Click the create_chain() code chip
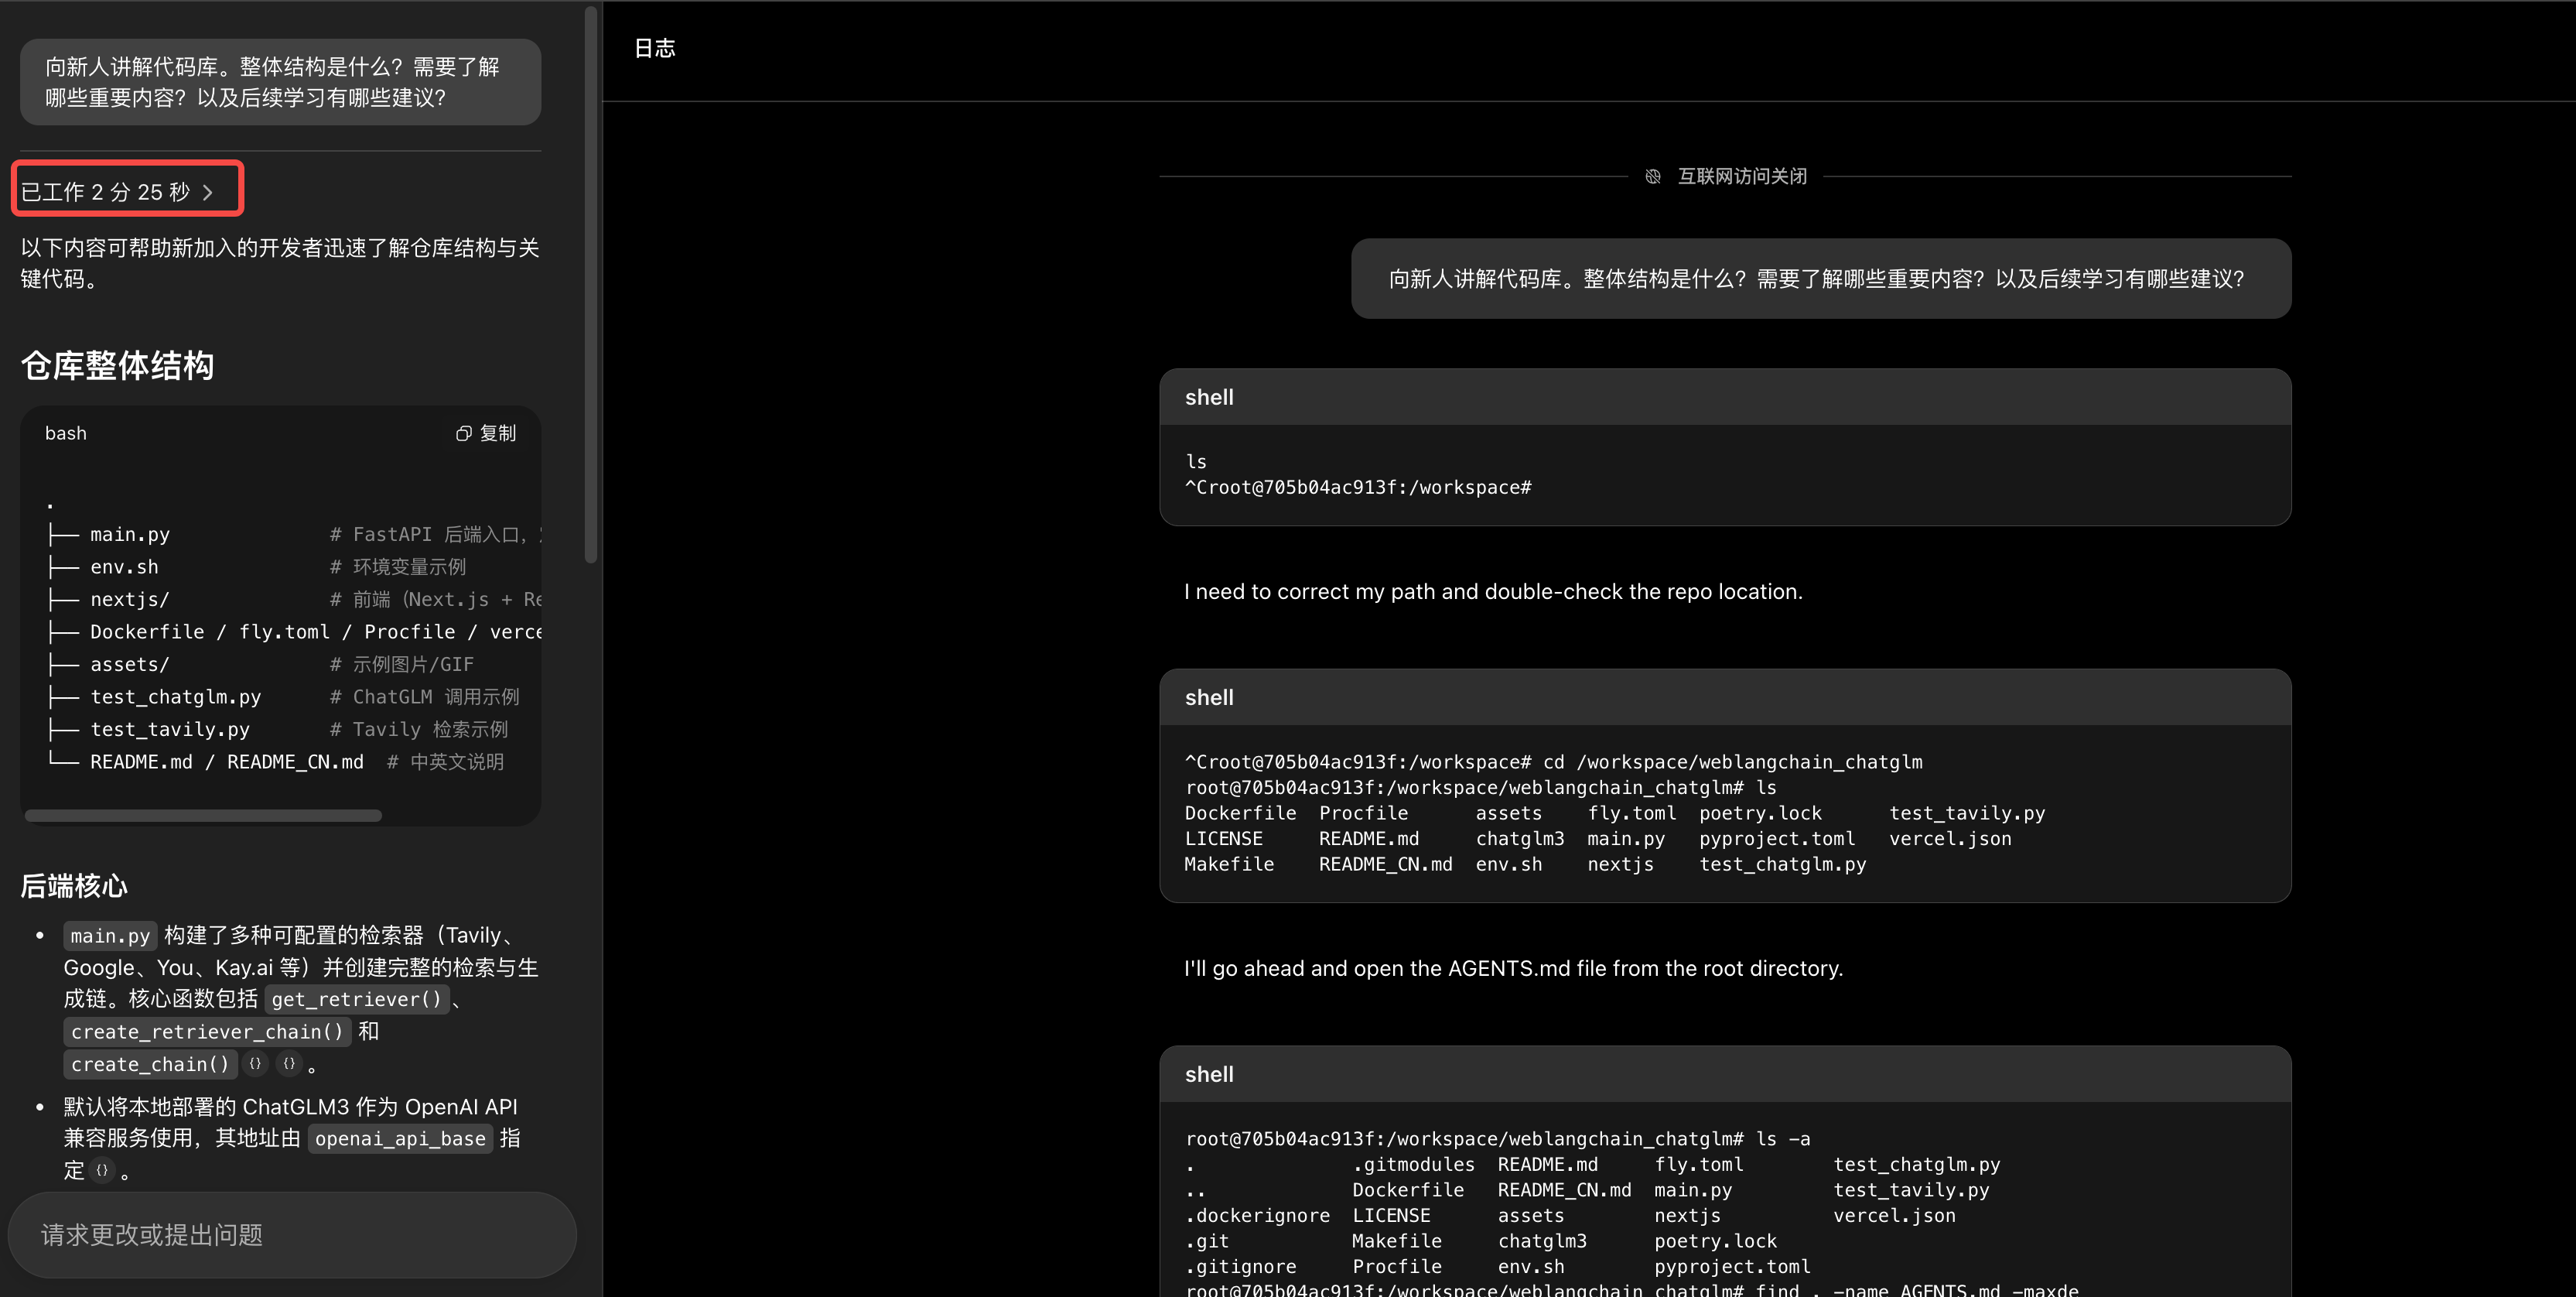This screenshot has width=2576, height=1297. [149, 1064]
